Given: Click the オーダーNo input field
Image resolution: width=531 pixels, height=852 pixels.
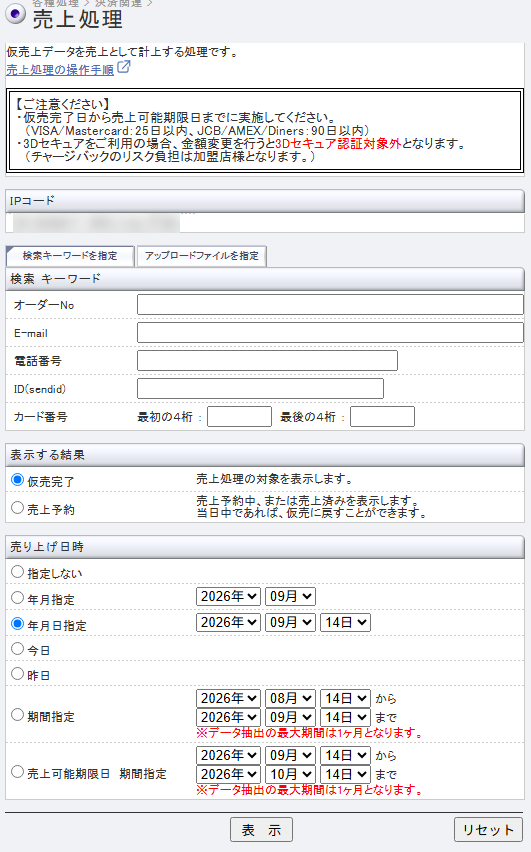Looking at the screenshot, I should pos(330,305).
